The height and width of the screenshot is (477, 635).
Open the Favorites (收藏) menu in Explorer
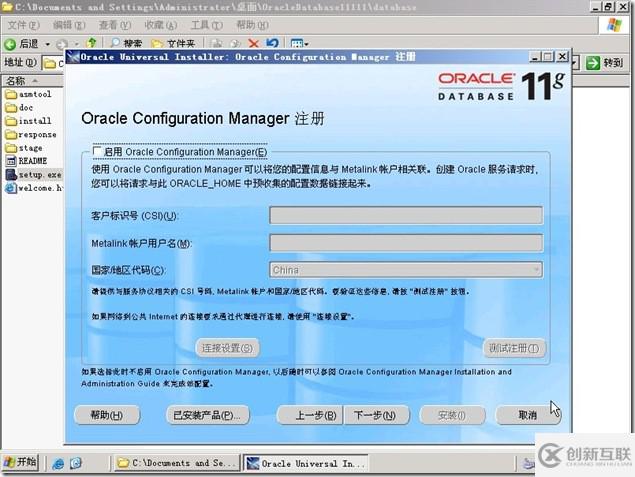[x=161, y=25]
